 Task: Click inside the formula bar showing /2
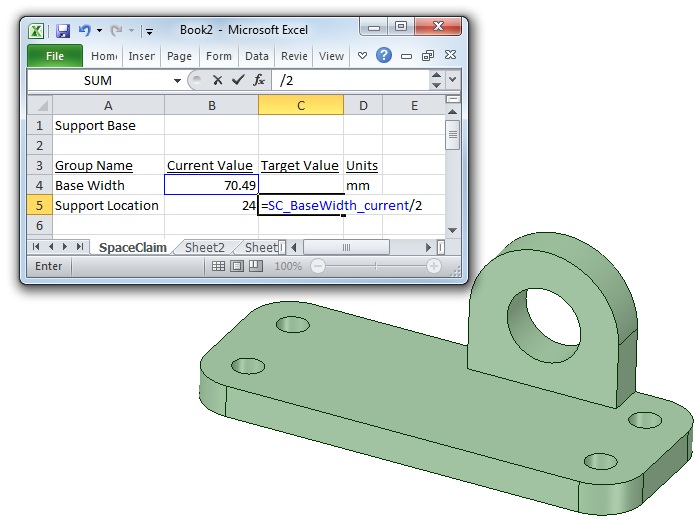click(350, 80)
